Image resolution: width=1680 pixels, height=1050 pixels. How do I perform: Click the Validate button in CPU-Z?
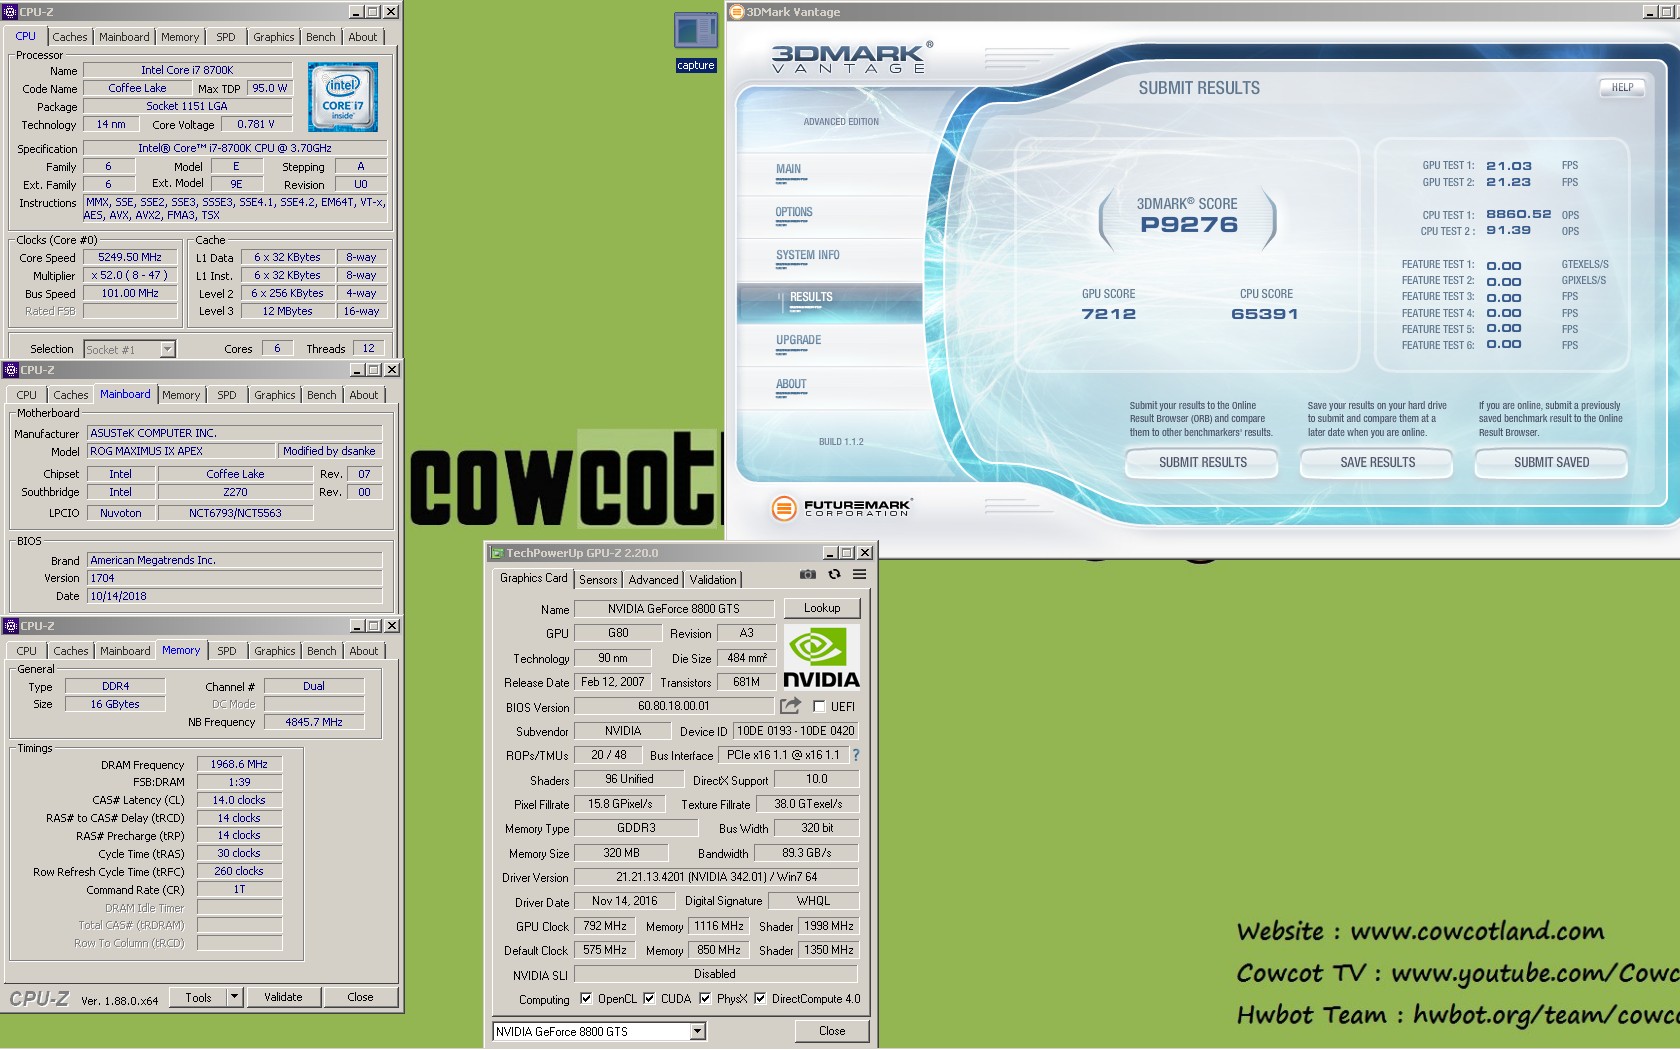click(x=283, y=997)
